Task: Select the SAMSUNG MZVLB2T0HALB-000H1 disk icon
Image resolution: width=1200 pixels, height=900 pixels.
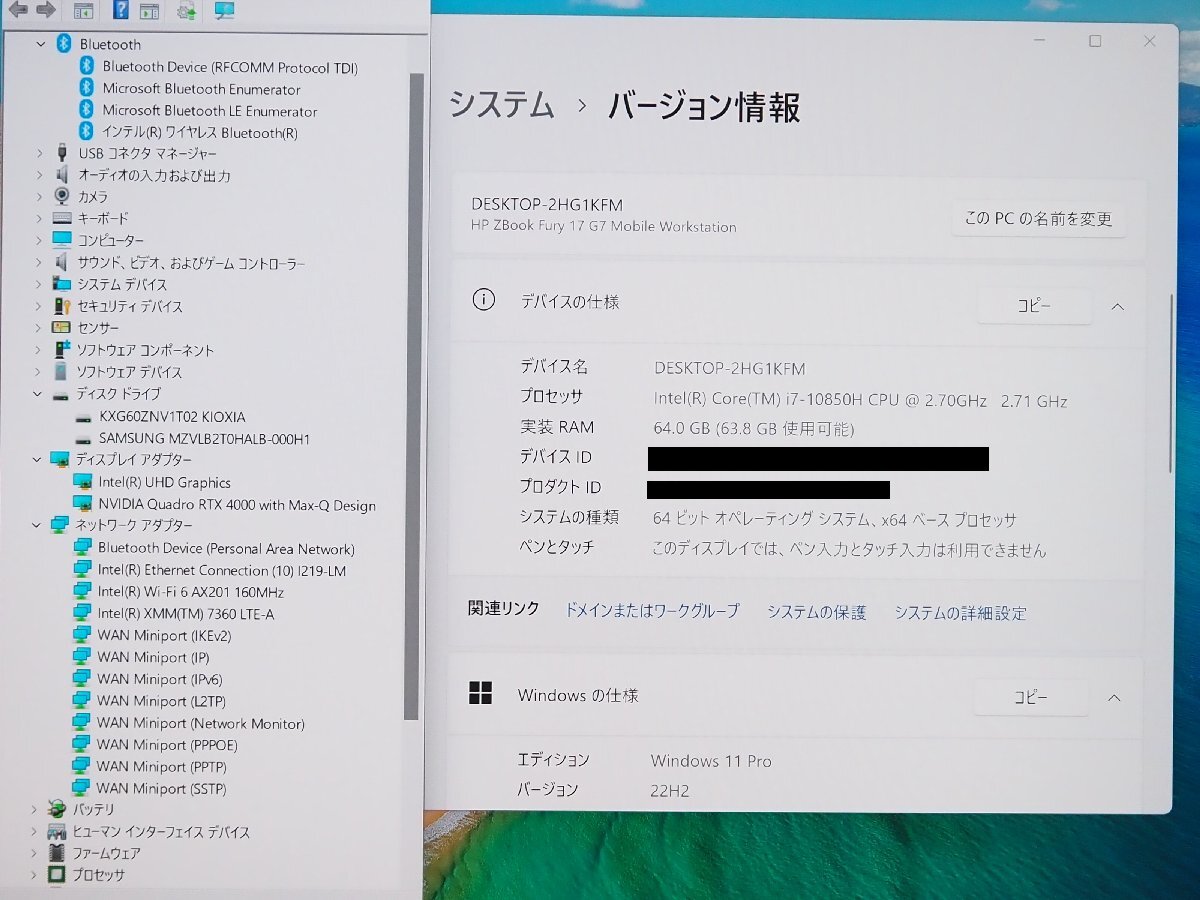Action: pos(85,439)
